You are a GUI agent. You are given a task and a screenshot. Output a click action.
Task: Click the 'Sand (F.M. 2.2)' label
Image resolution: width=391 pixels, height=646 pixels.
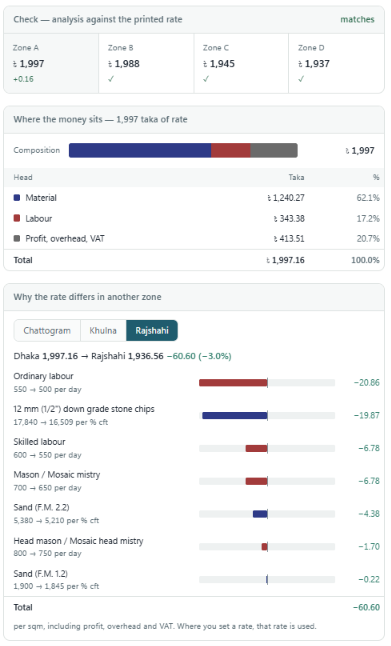click(x=41, y=507)
